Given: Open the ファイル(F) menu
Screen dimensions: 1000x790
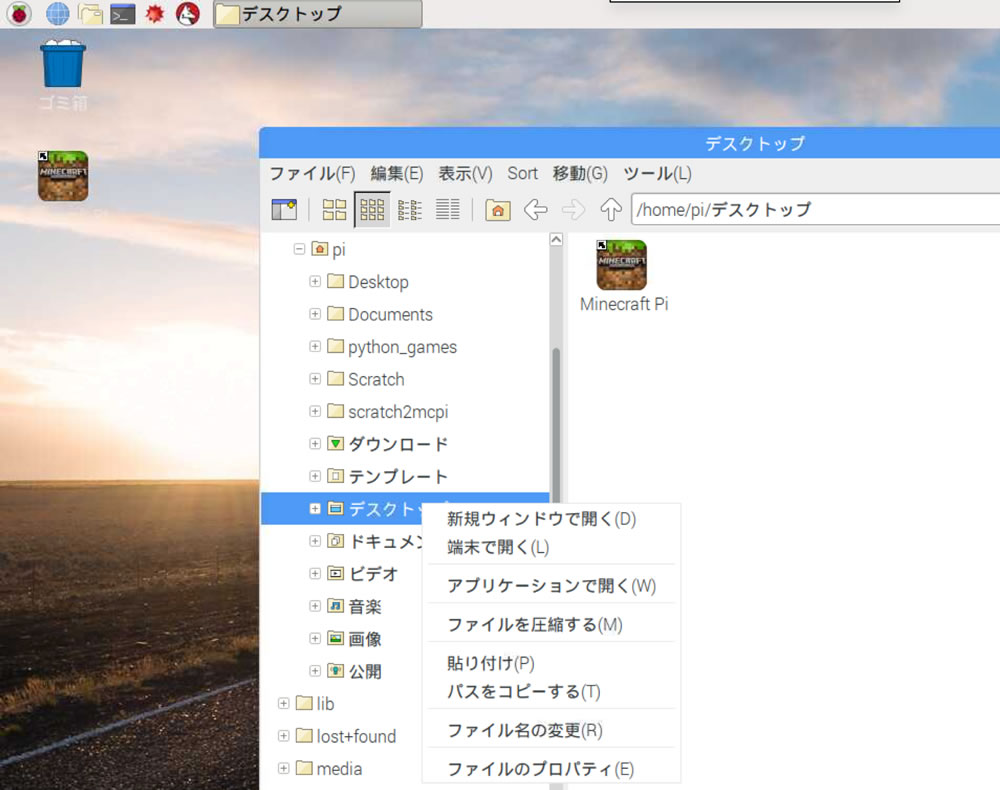Looking at the screenshot, I should (312, 173).
